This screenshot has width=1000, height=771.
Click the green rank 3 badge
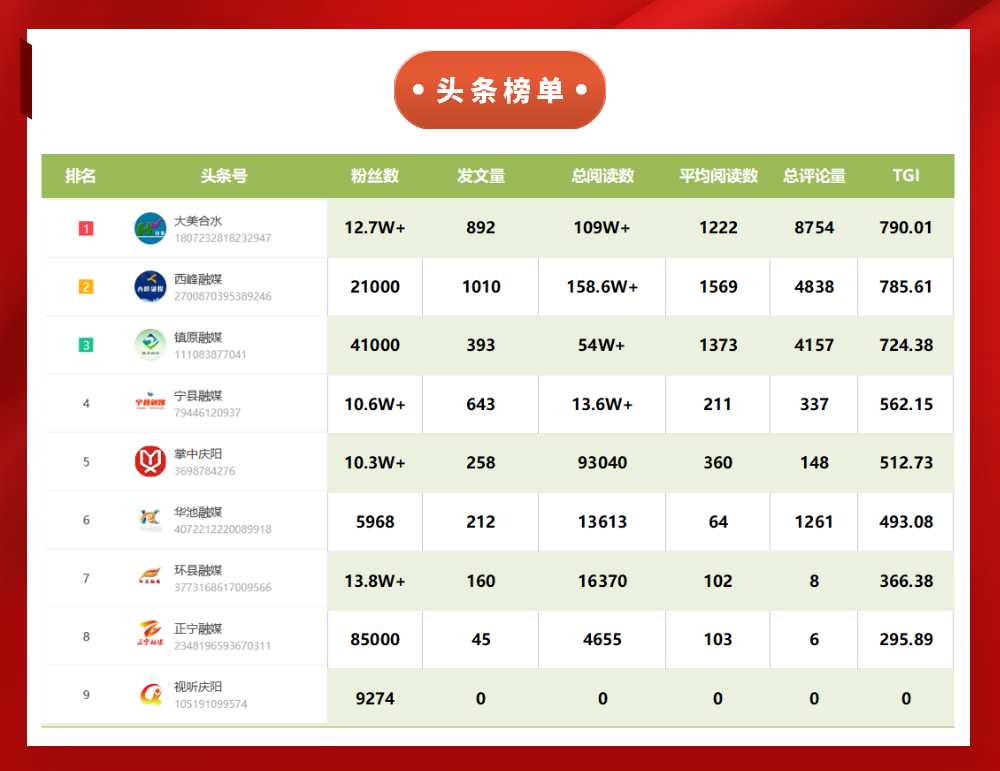86,345
